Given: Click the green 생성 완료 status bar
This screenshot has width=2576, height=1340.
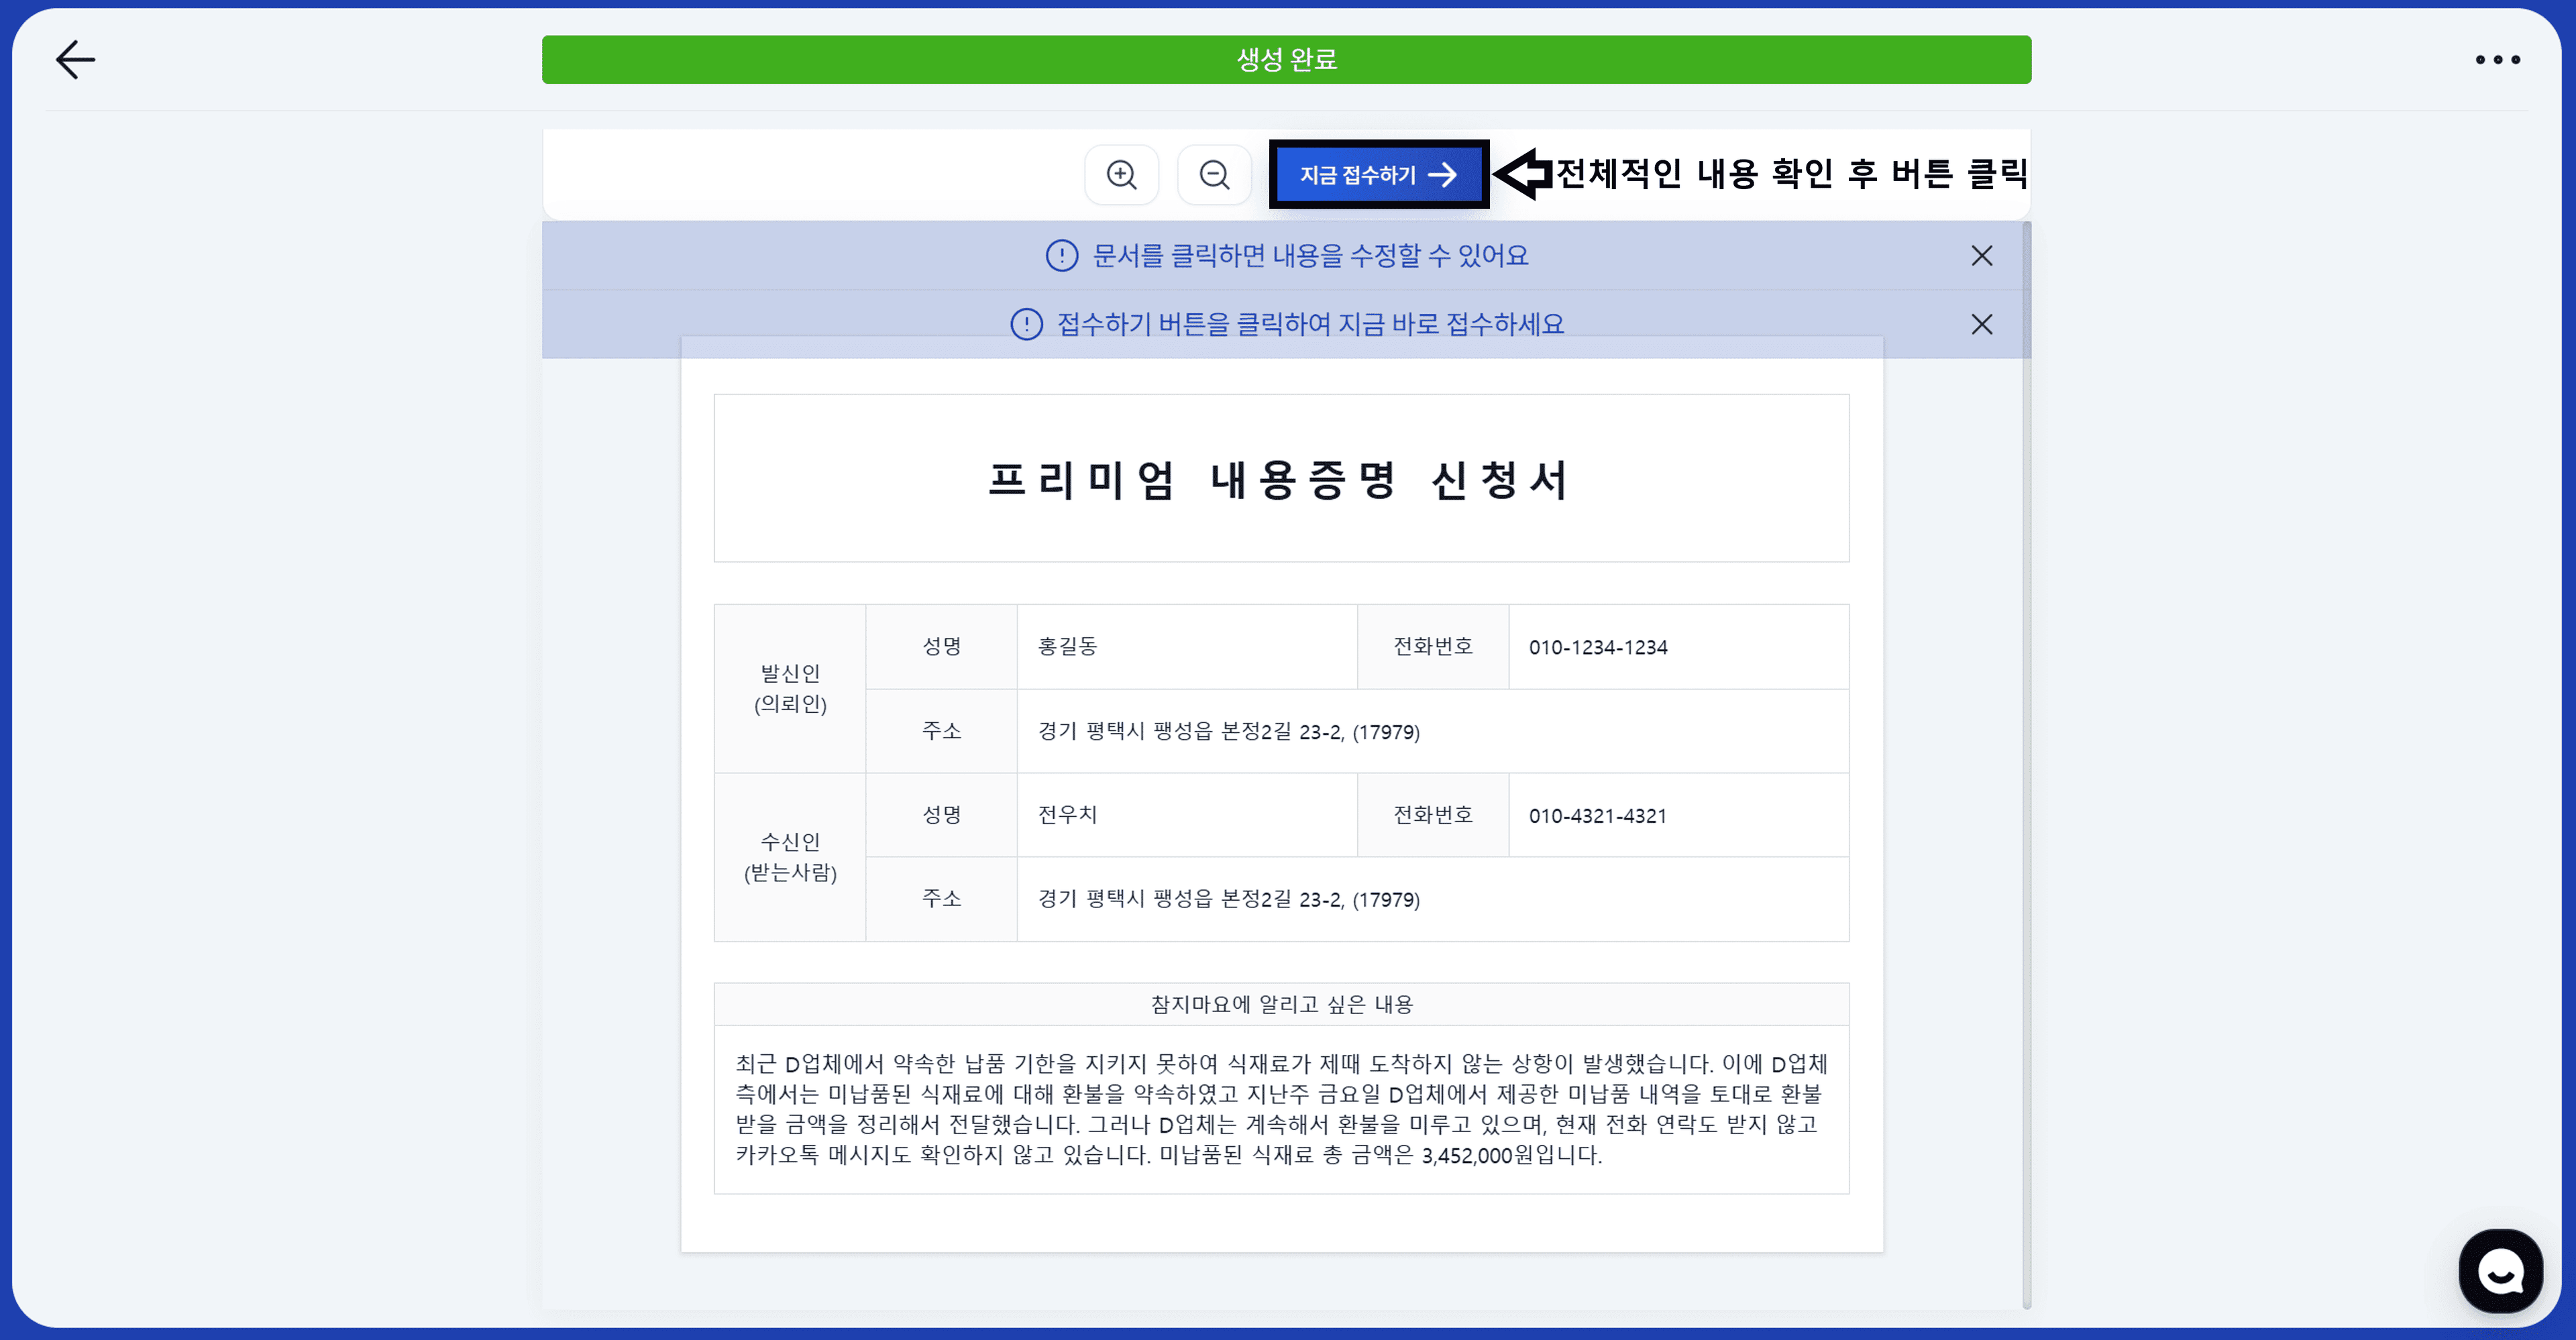Looking at the screenshot, I should 1286,59.
